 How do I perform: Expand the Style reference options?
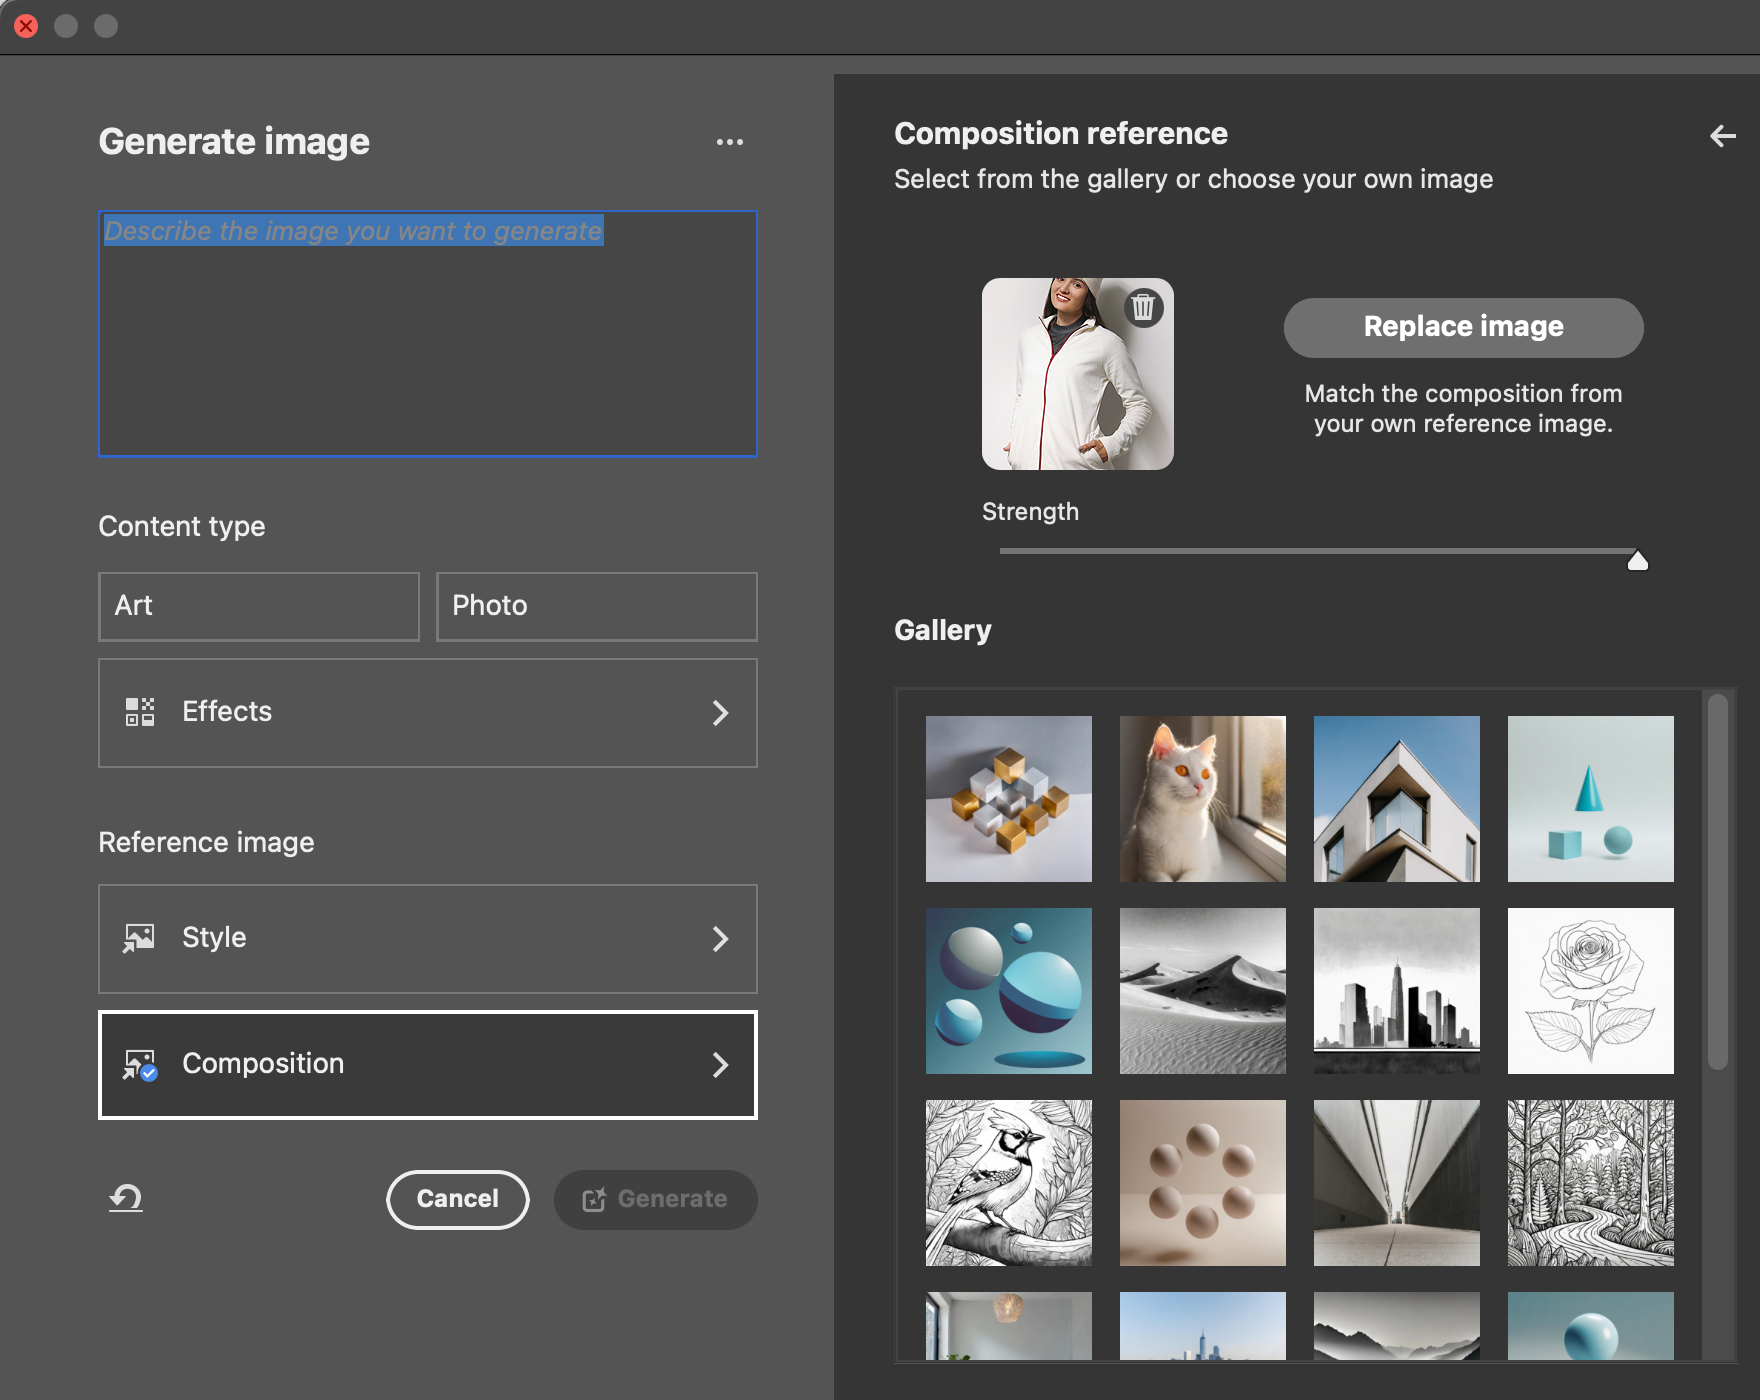point(721,938)
